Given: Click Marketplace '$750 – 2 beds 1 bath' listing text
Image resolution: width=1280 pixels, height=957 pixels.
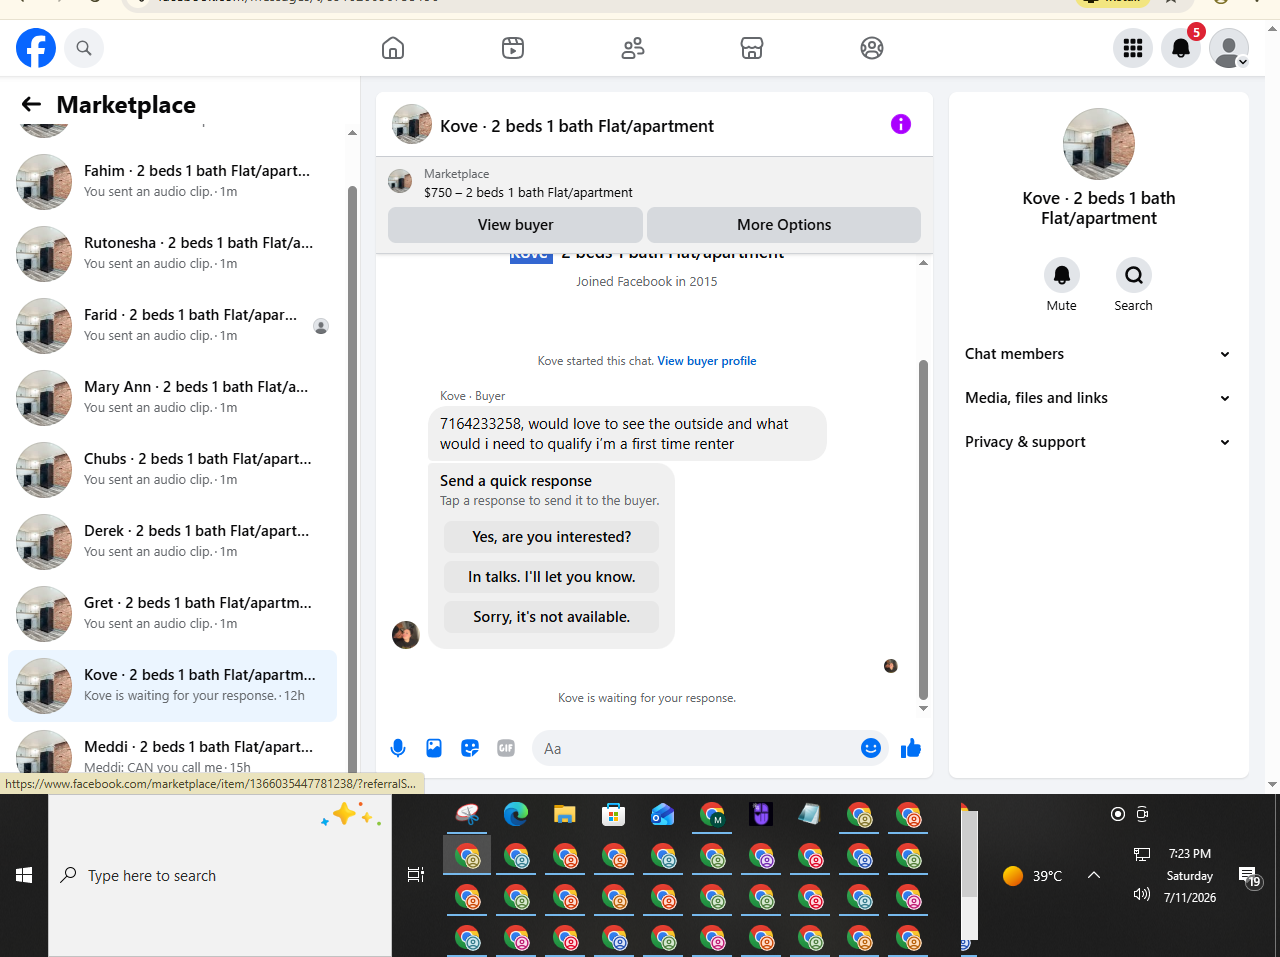Looking at the screenshot, I should point(528,192).
